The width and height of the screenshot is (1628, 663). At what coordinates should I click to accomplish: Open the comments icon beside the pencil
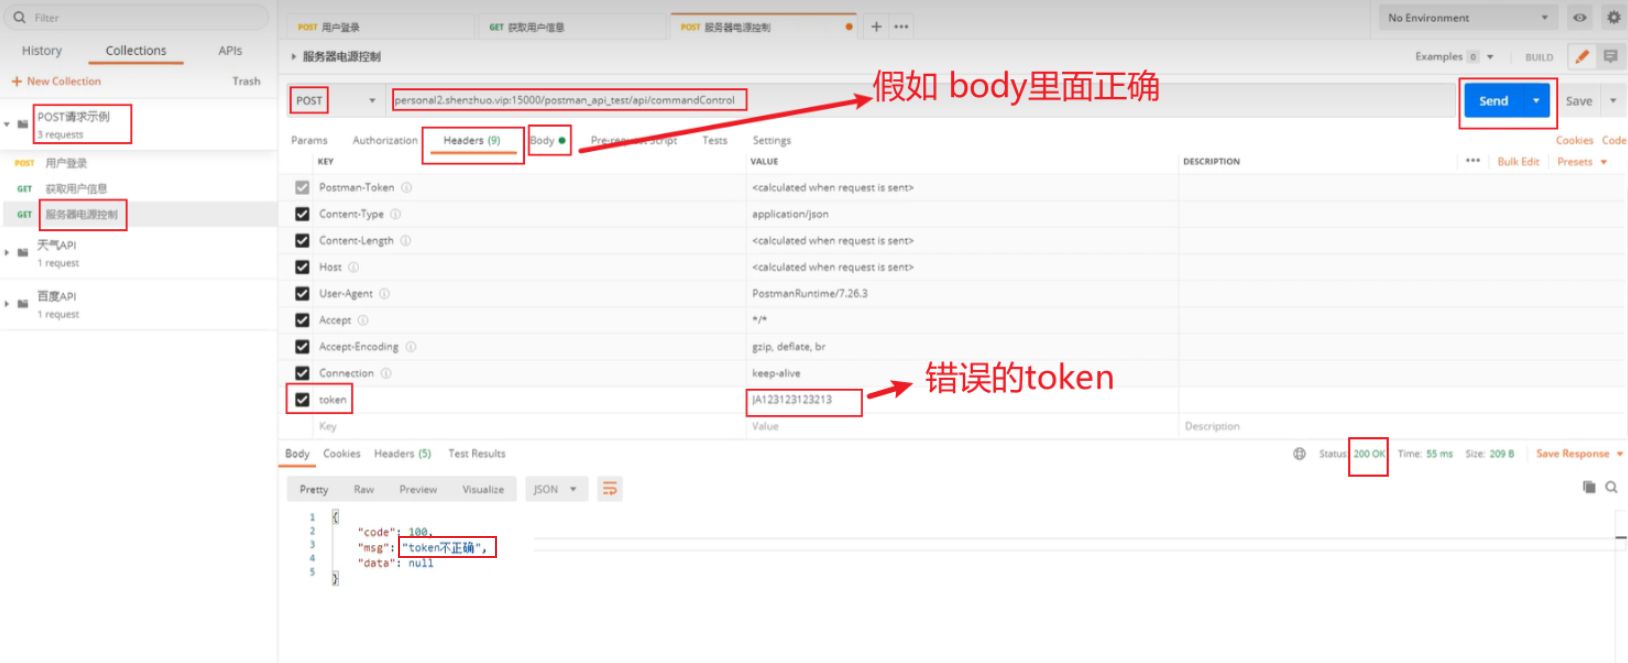pos(1610,57)
